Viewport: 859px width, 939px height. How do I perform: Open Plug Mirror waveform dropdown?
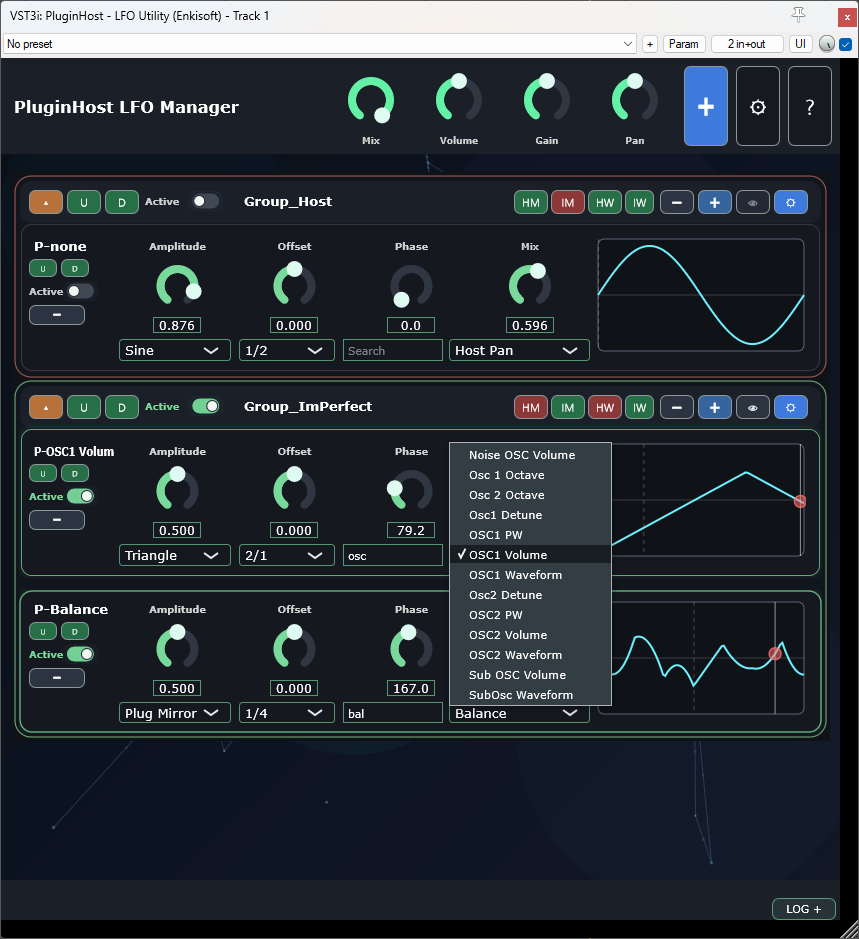point(175,713)
